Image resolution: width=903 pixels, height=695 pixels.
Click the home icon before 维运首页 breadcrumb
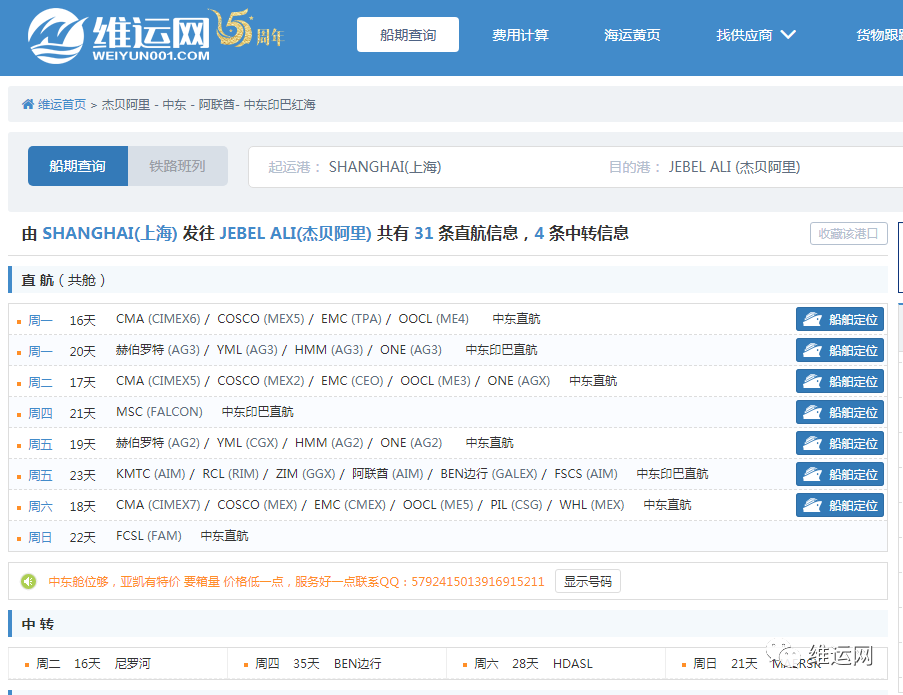[27, 103]
